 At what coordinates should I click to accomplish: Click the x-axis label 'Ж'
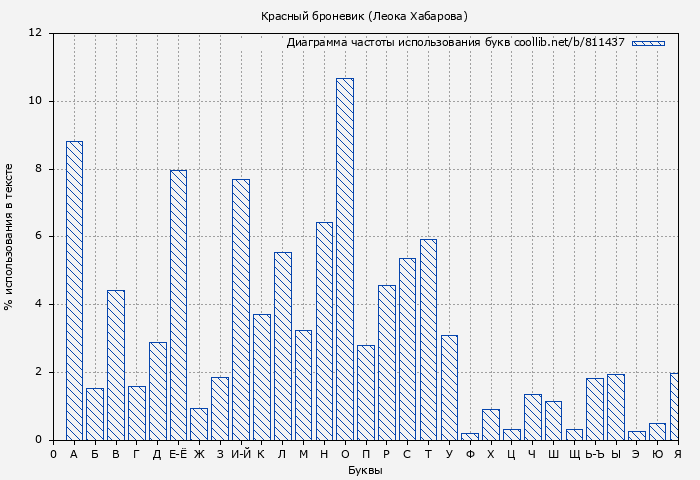pos(199,454)
